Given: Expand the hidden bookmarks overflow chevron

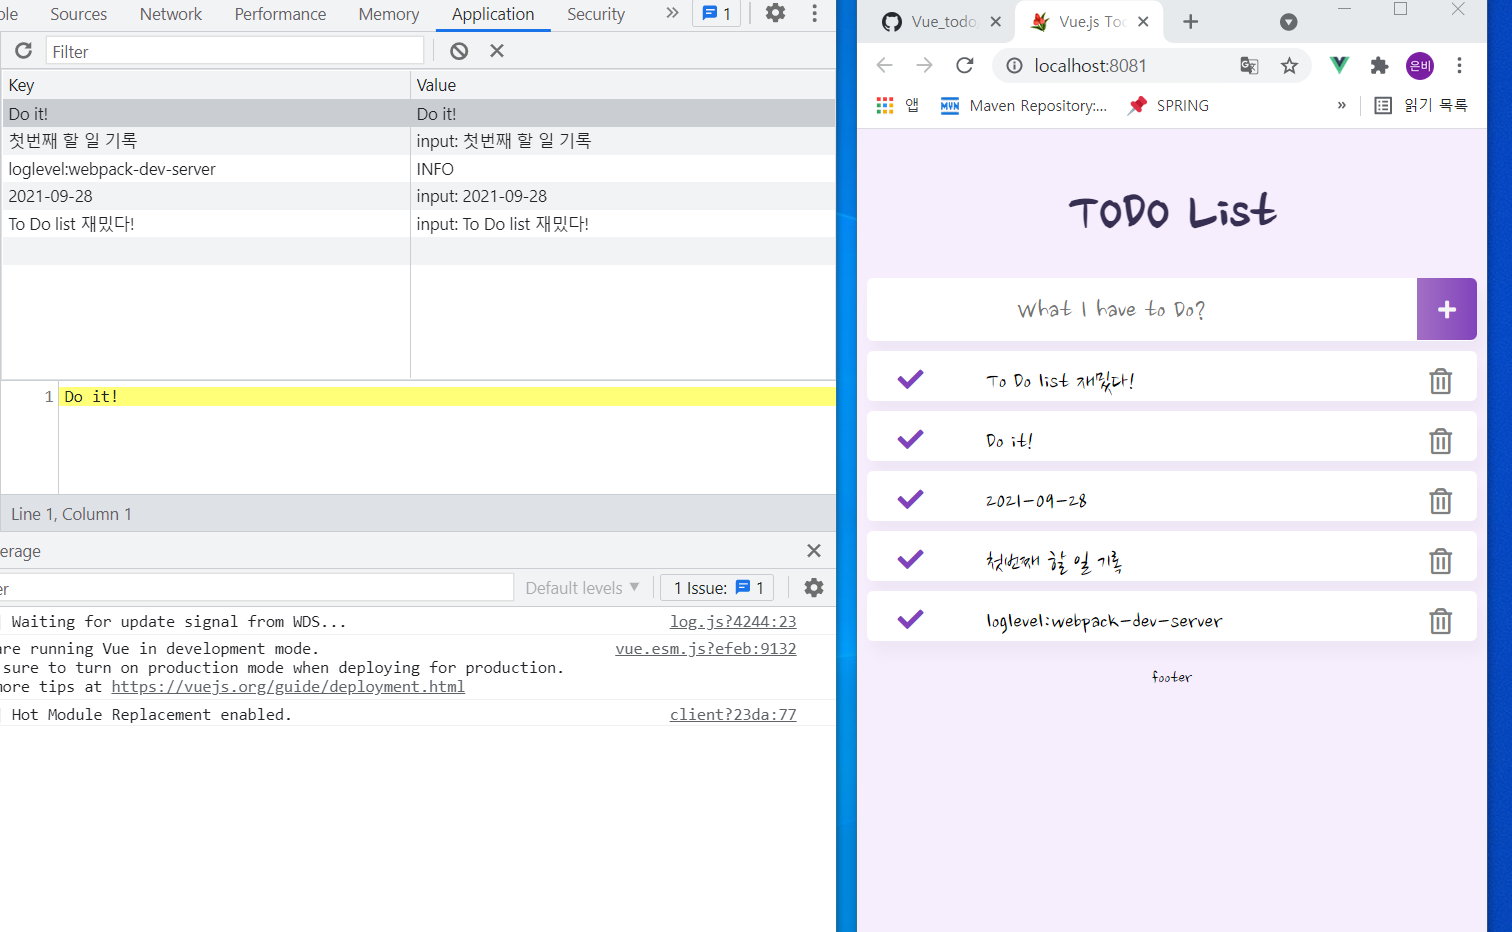Looking at the screenshot, I should (x=1341, y=106).
